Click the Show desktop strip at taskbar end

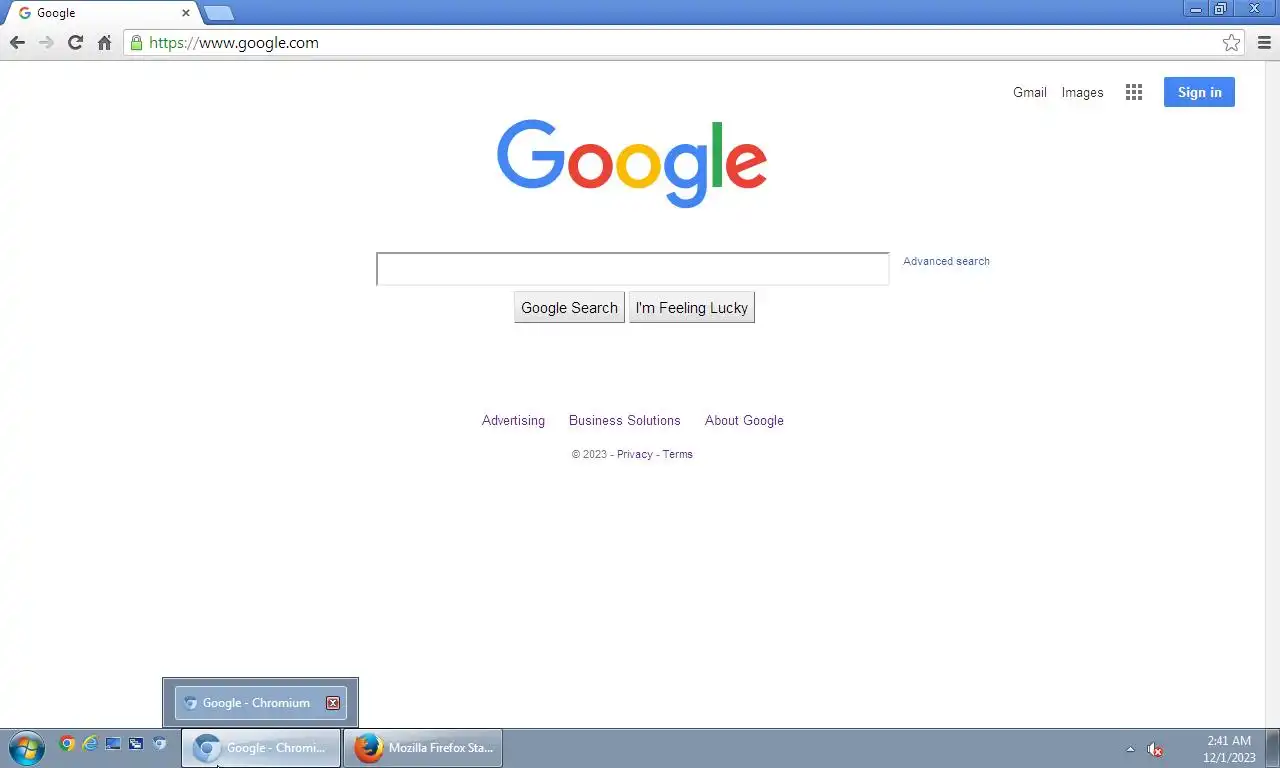[x=1272, y=748]
